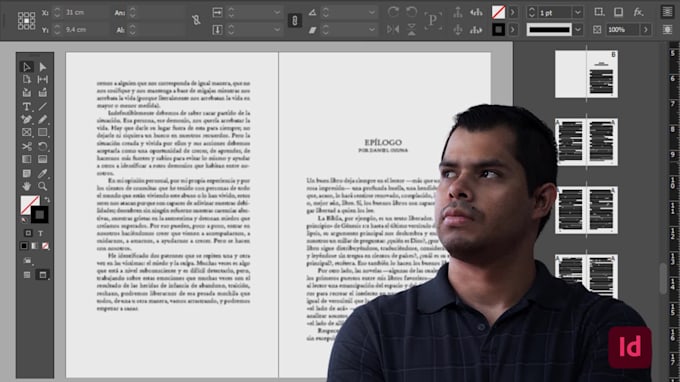The image size is (680, 382).
Task: Select the Selection tool arrow
Action: [x=26, y=67]
